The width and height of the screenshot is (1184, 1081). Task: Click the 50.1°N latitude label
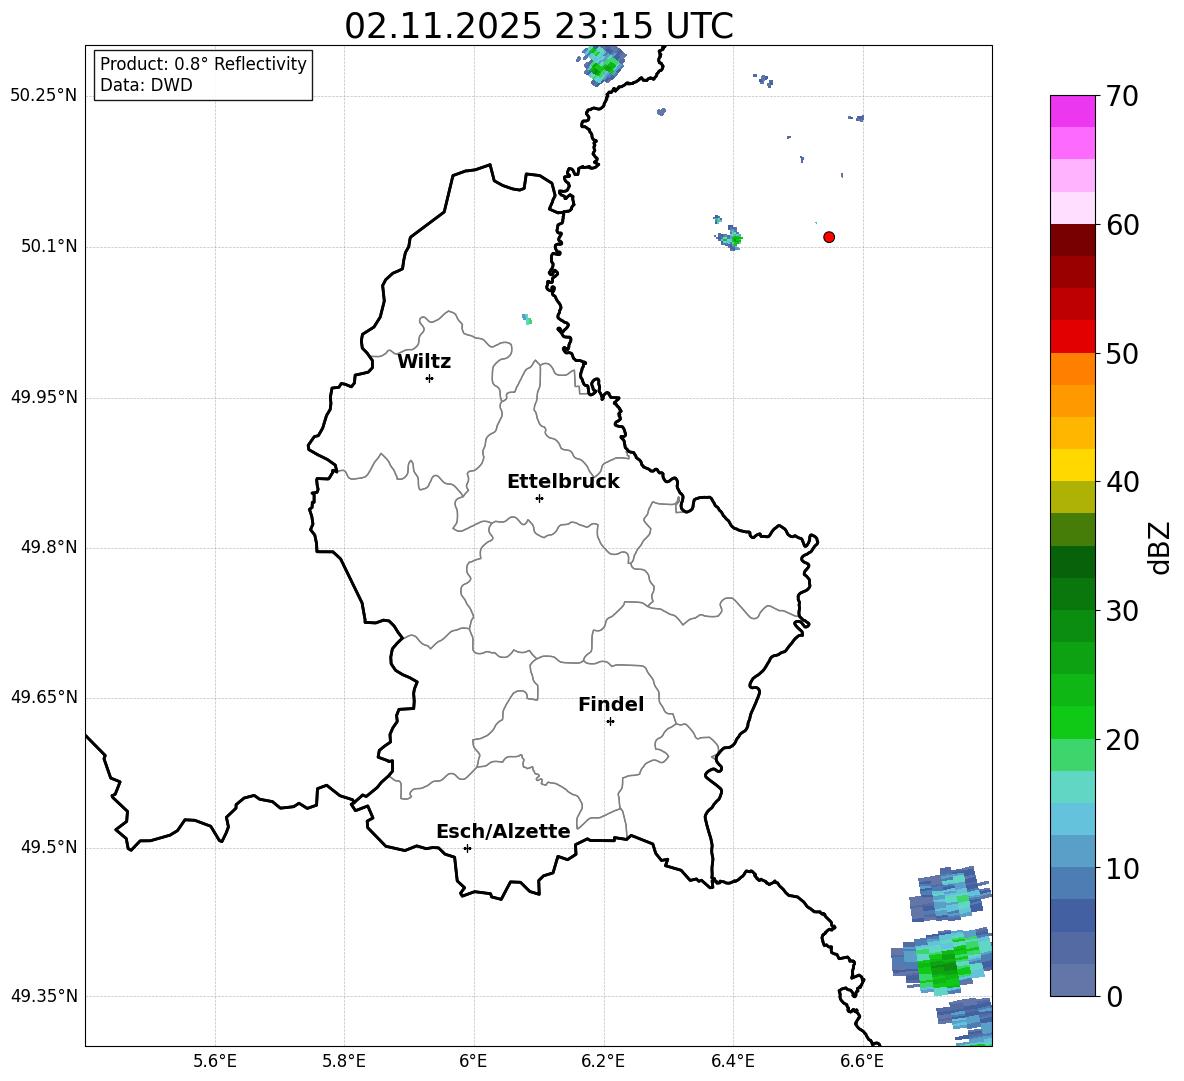[49, 246]
